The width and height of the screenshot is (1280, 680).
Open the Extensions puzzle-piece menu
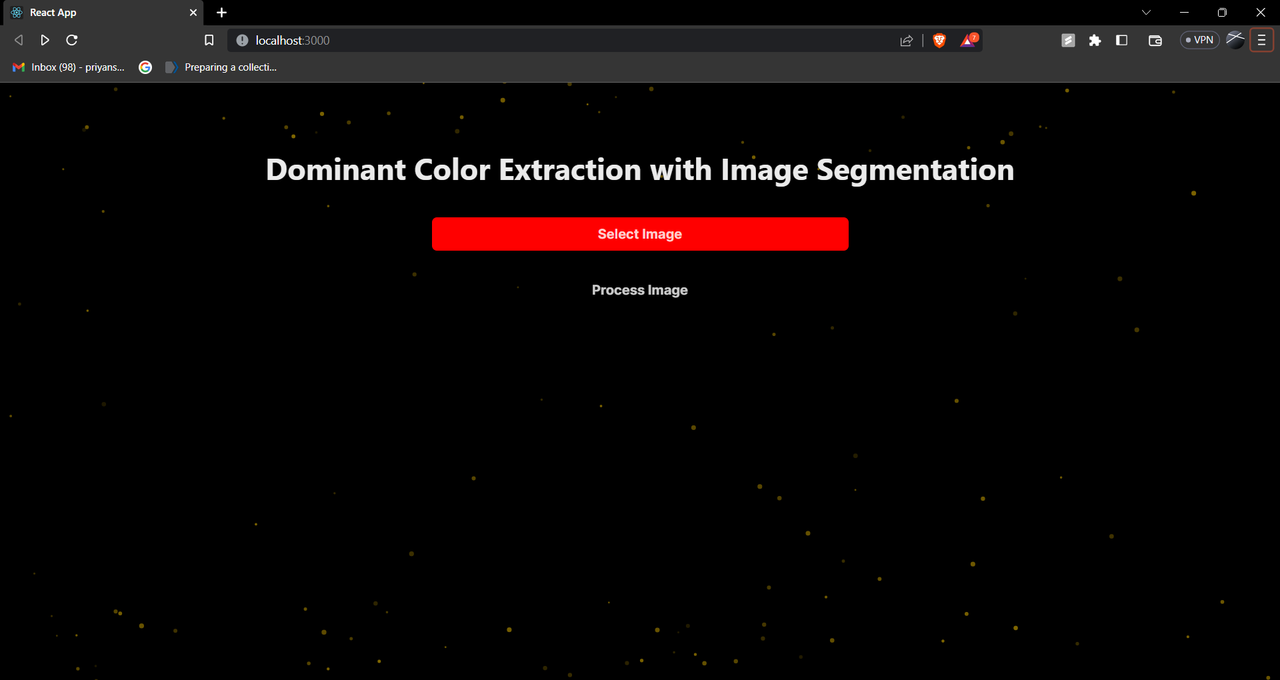[1095, 40]
